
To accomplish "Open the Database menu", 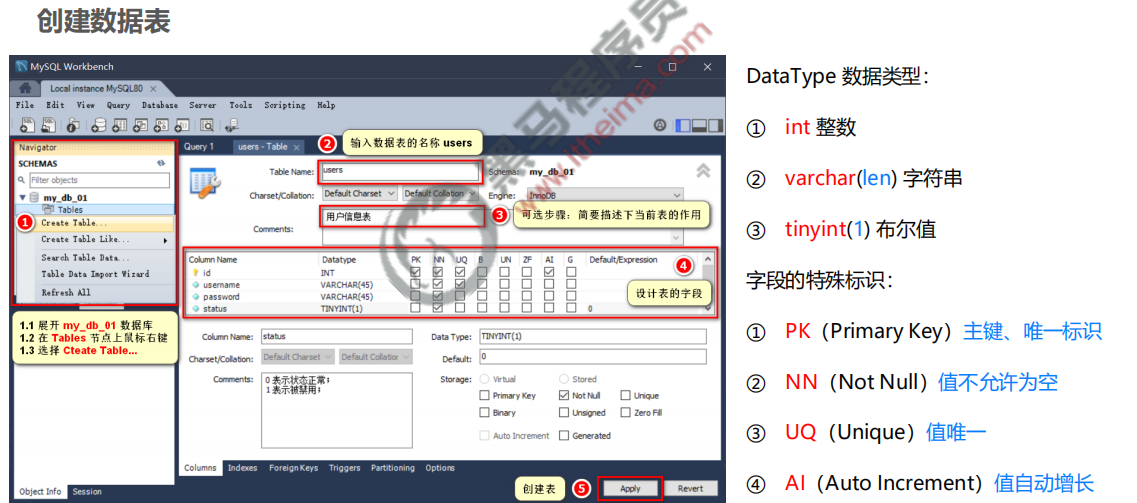I will (x=159, y=105).
